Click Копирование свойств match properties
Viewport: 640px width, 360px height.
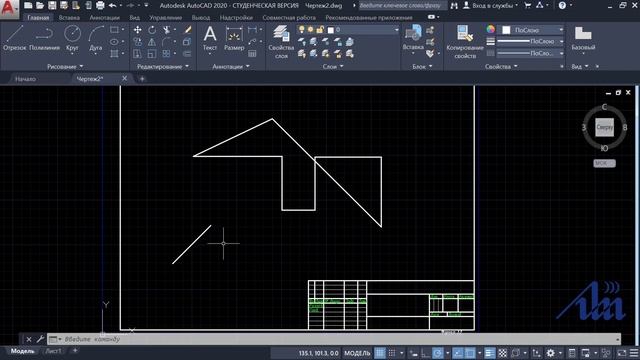coord(464,42)
